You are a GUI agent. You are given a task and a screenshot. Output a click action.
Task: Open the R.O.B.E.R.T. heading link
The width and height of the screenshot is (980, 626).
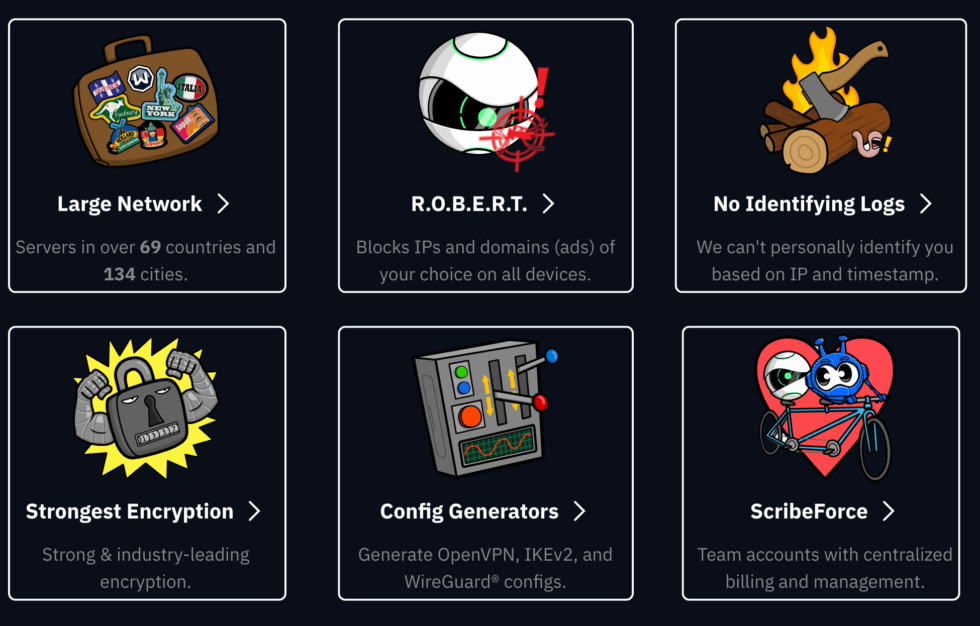click(469, 204)
